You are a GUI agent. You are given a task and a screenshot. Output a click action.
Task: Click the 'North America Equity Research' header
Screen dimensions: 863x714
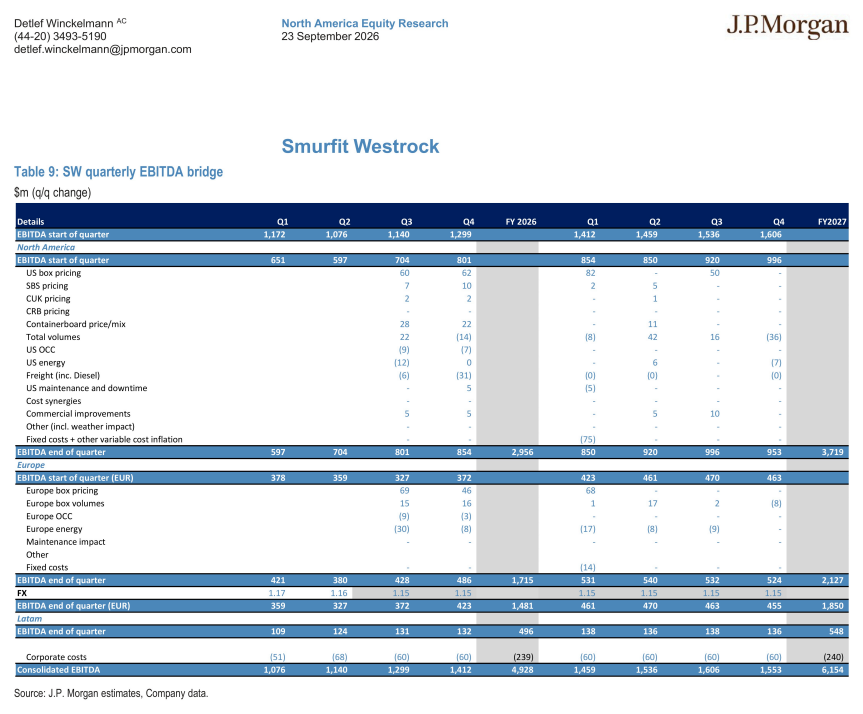coord(365,24)
